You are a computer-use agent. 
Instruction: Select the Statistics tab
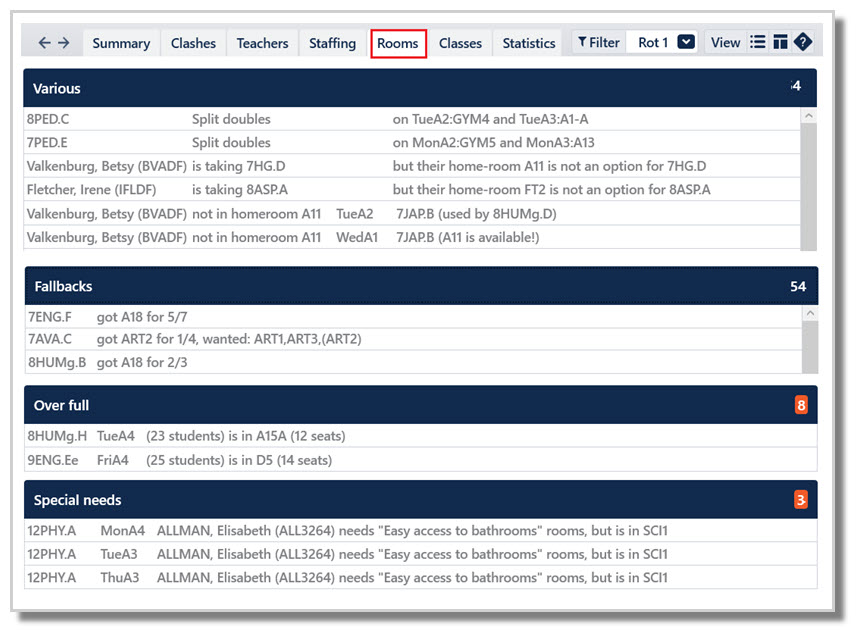click(529, 43)
